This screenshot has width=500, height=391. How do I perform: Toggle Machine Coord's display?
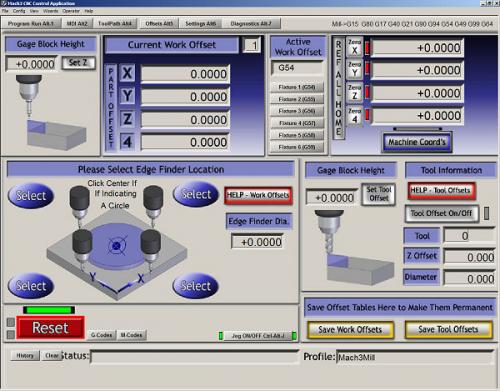[x=417, y=142]
